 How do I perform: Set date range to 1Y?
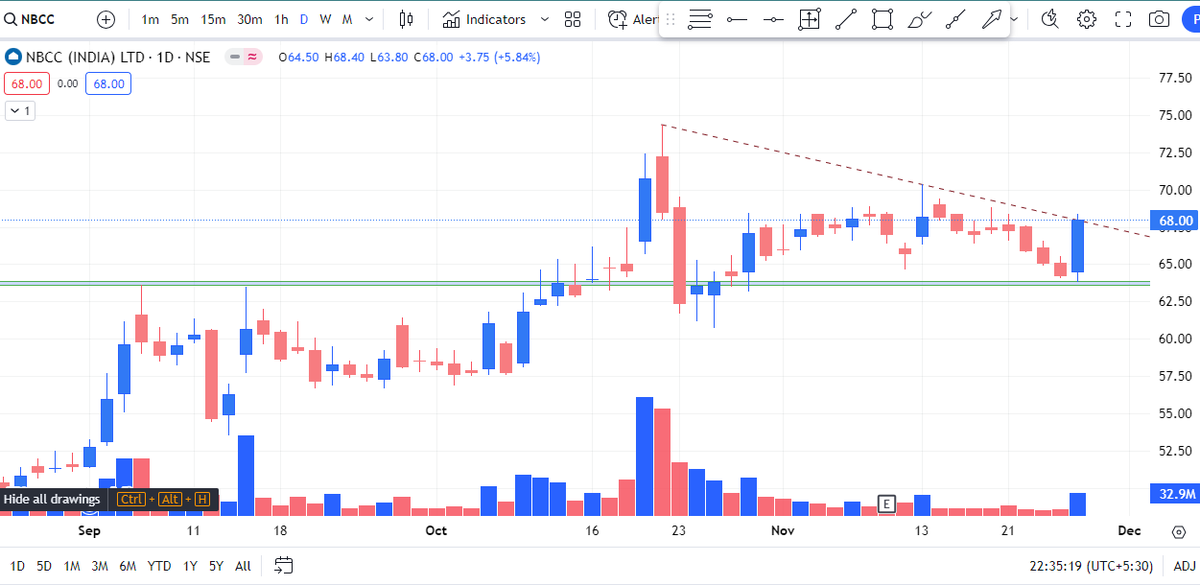coord(189,565)
